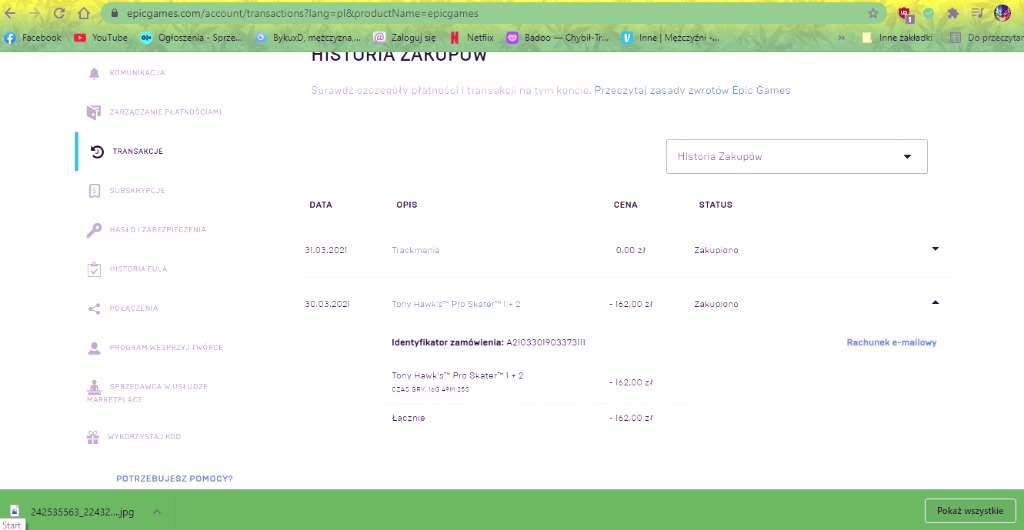Screen dimensions: 1024x530
Task: Click the browser forward arrow
Action: (x=35, y=12)
